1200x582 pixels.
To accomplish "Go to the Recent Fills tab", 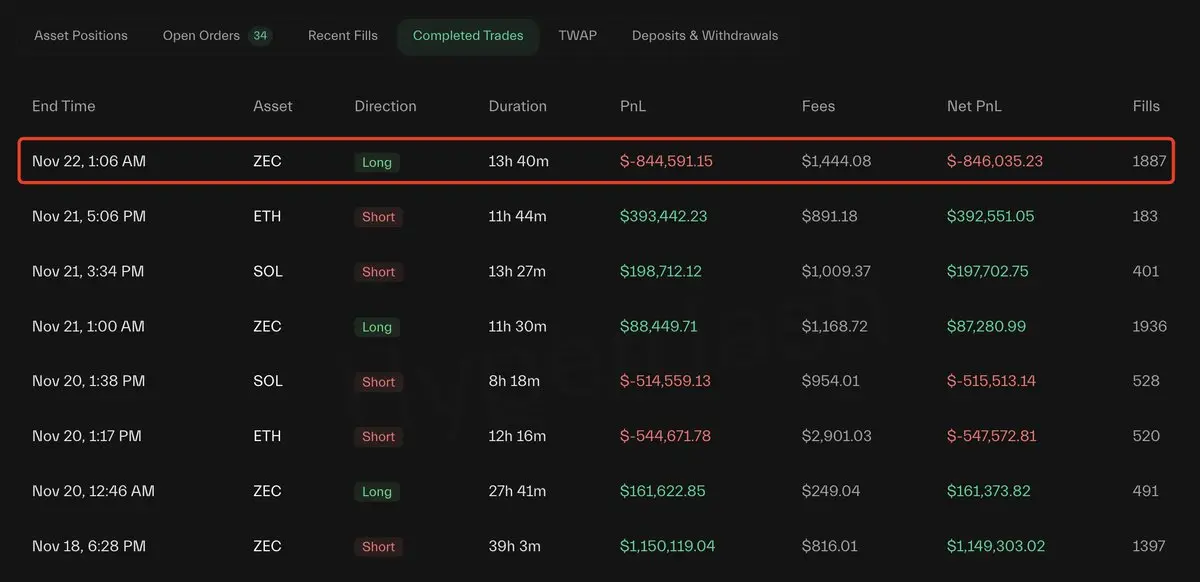I will click(343, 36).
